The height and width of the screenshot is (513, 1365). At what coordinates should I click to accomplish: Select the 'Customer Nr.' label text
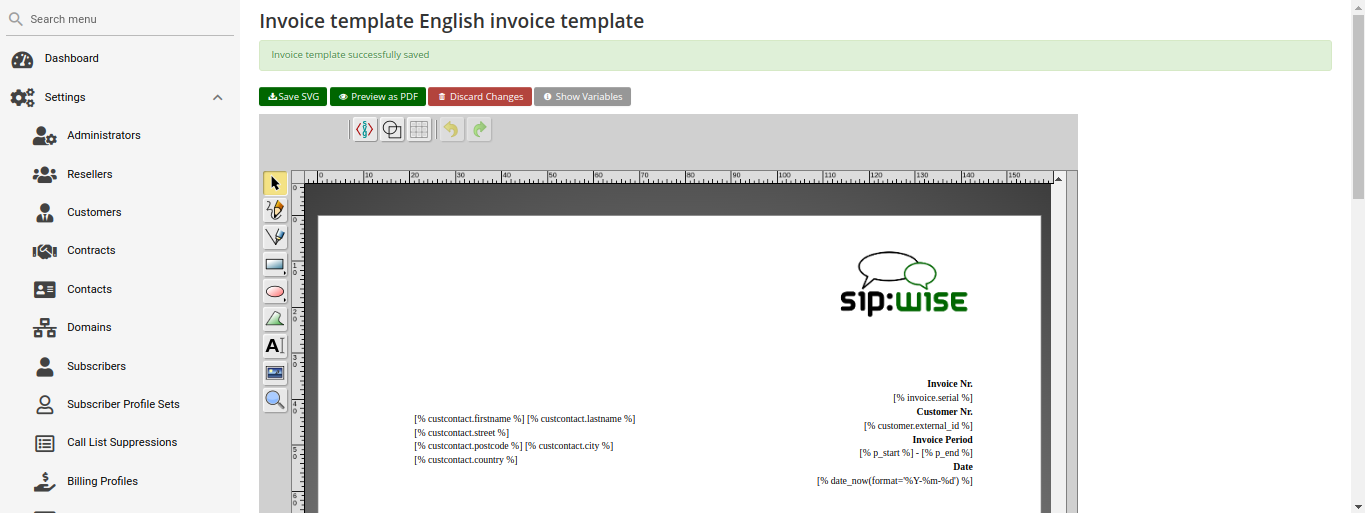point(945,412)
